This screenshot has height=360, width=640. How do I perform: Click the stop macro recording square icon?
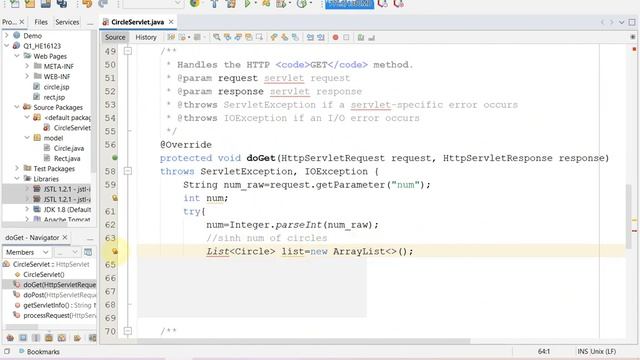[346, 37]
